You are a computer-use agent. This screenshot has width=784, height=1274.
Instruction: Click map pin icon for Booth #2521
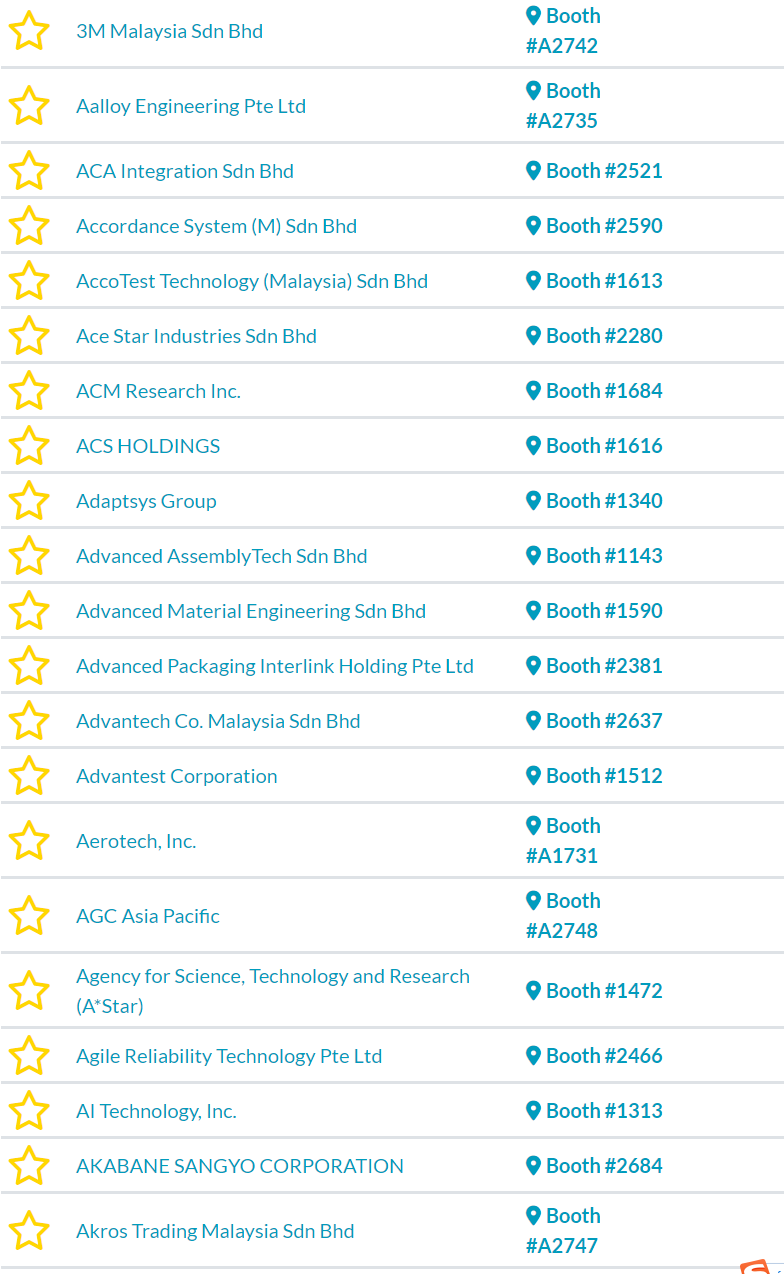point(534,171)
